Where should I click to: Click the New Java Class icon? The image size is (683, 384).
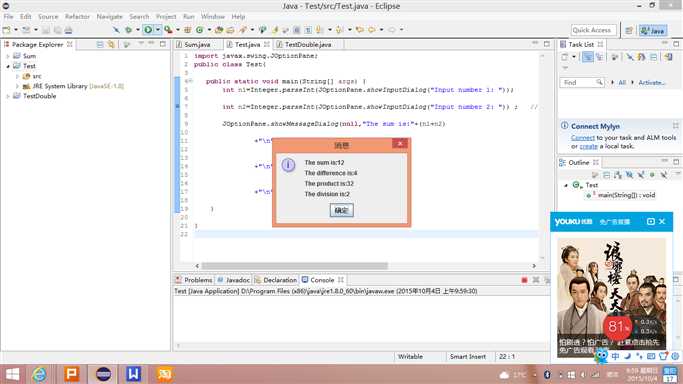point(199,30)
